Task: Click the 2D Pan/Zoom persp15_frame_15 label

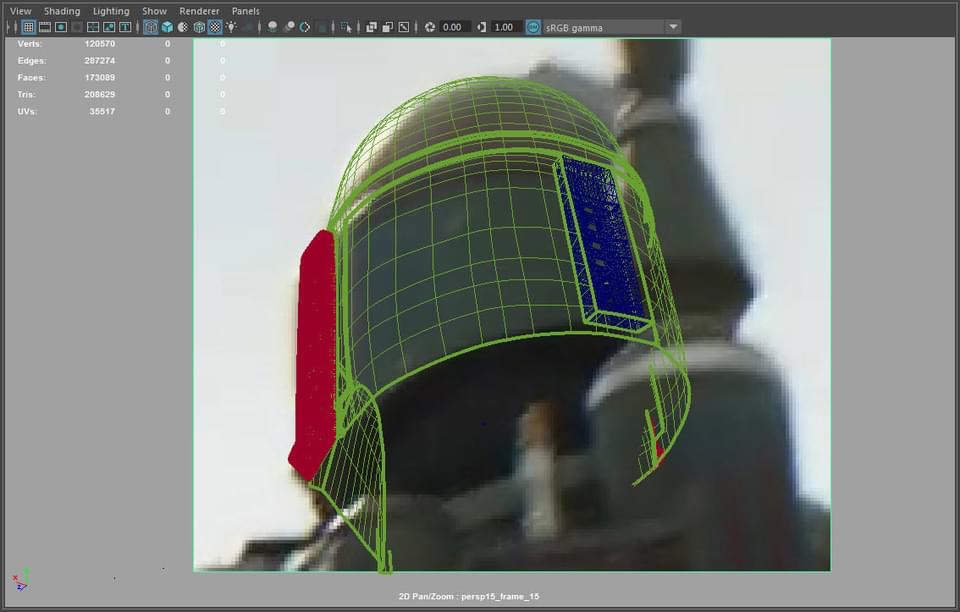Action: [469, 596]
